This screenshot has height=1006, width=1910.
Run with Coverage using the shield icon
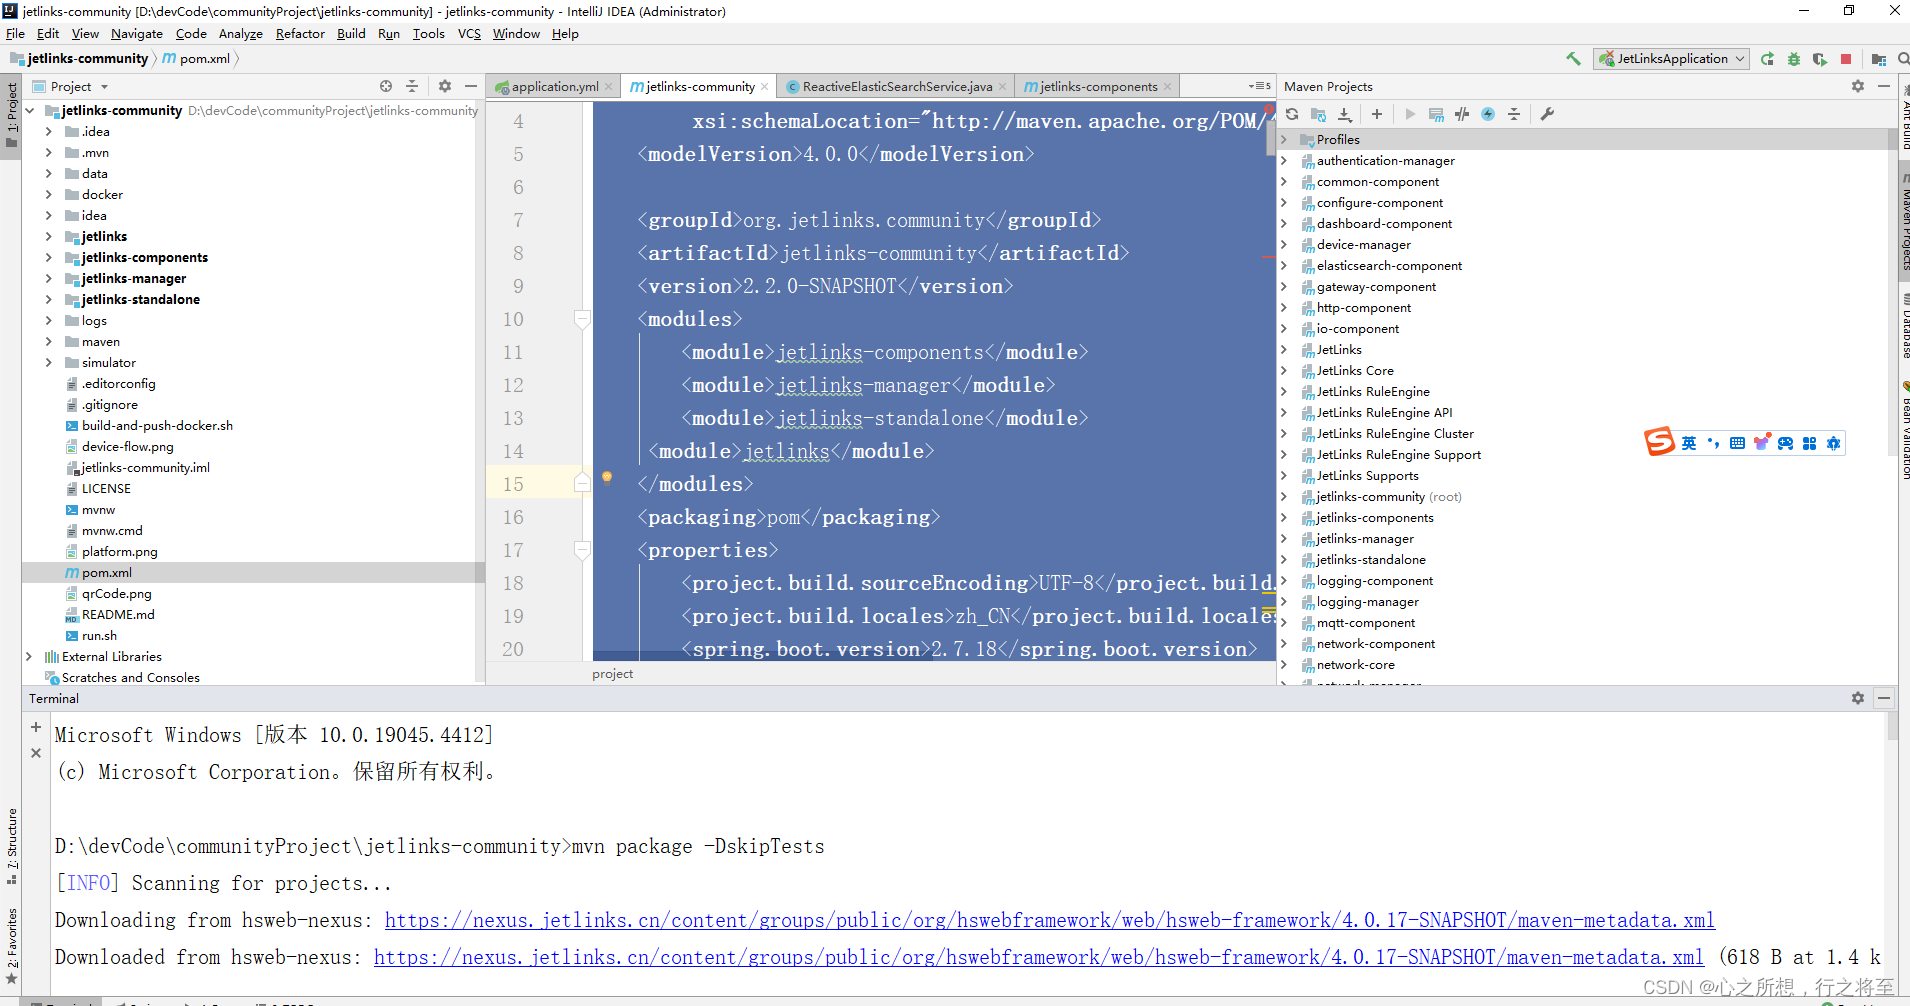click(1819, 59)
